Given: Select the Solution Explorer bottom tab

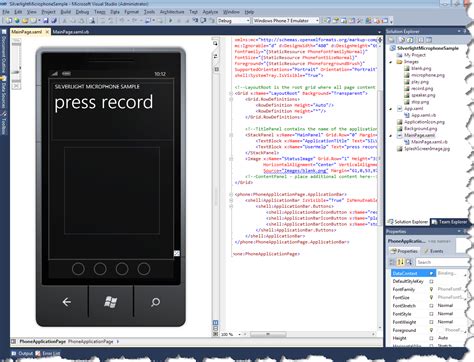Looking at the screenshot, I should (x=408, y=222).
